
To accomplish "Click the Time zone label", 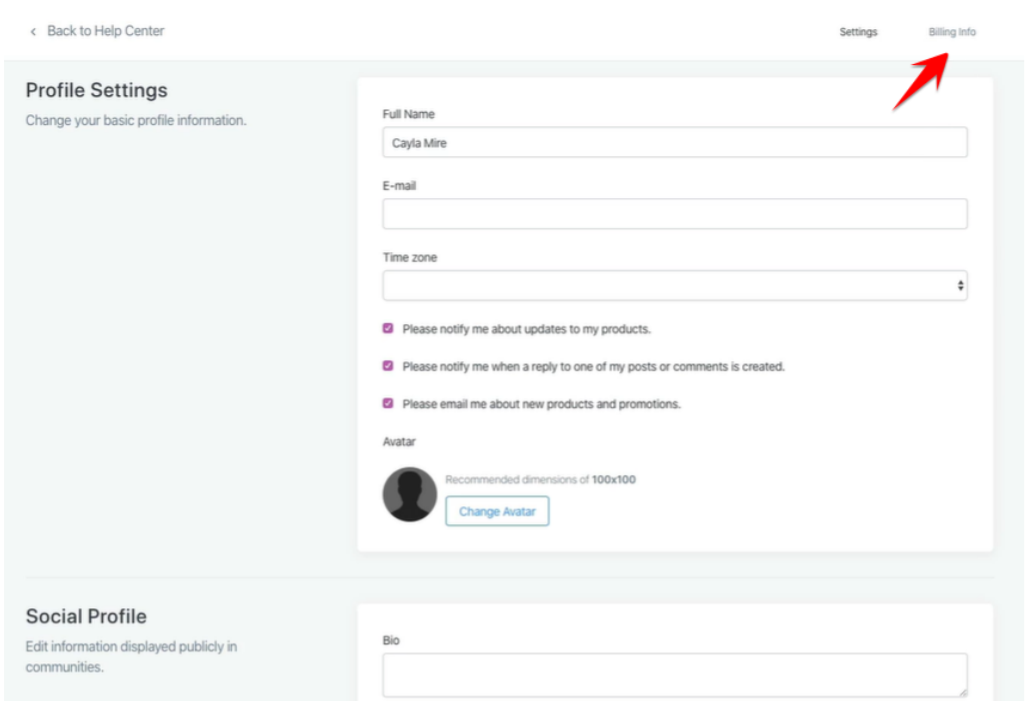I will point(410,257).
